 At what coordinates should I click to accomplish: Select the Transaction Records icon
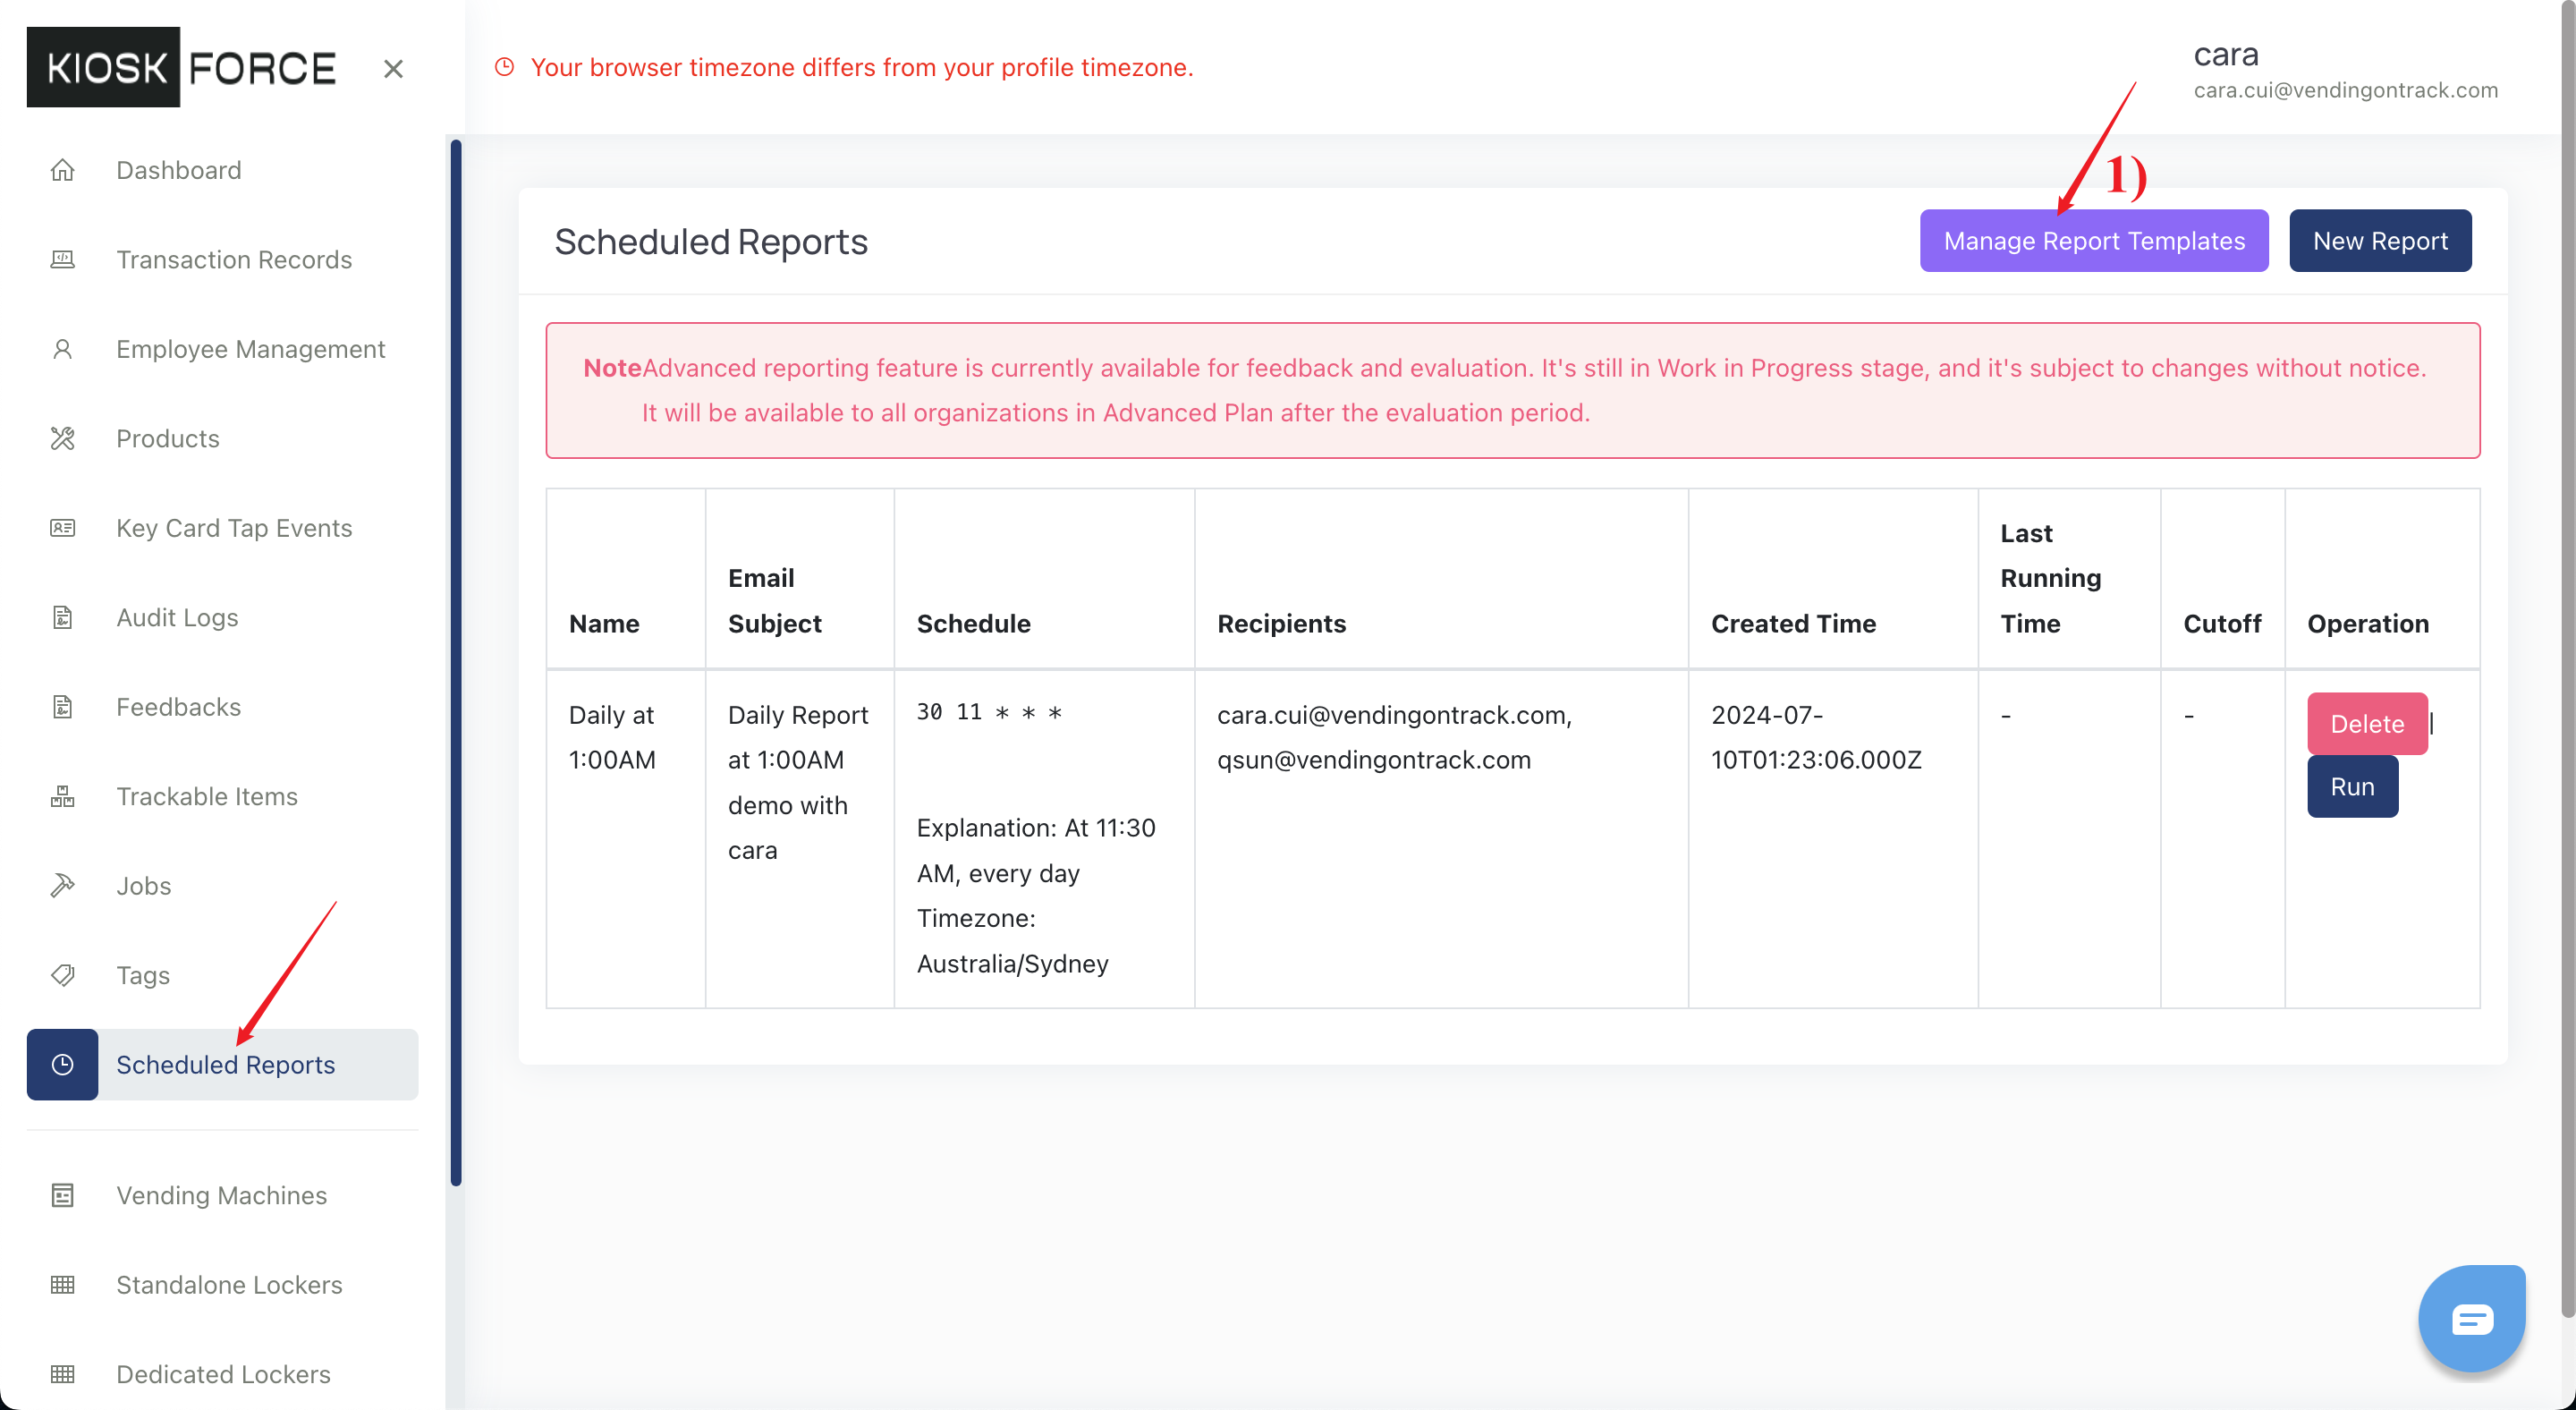click(x=64, y=259)
